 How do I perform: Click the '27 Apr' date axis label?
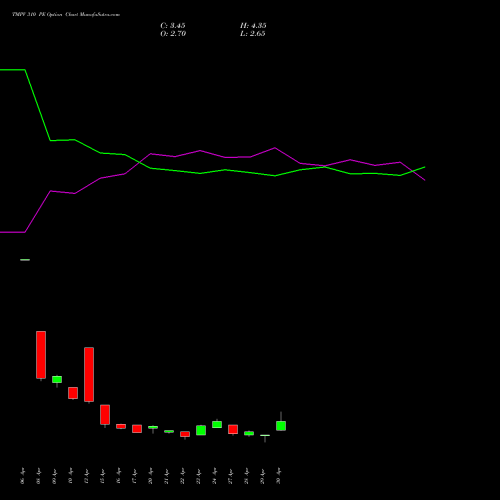click(230, 476)
